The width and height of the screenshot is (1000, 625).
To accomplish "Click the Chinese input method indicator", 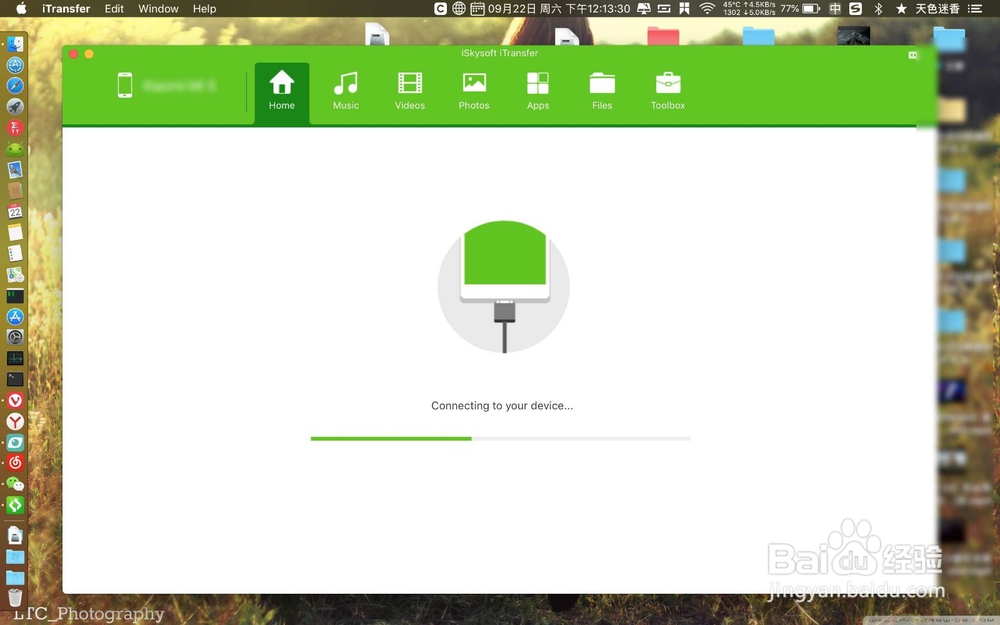I will pos(835,8).
